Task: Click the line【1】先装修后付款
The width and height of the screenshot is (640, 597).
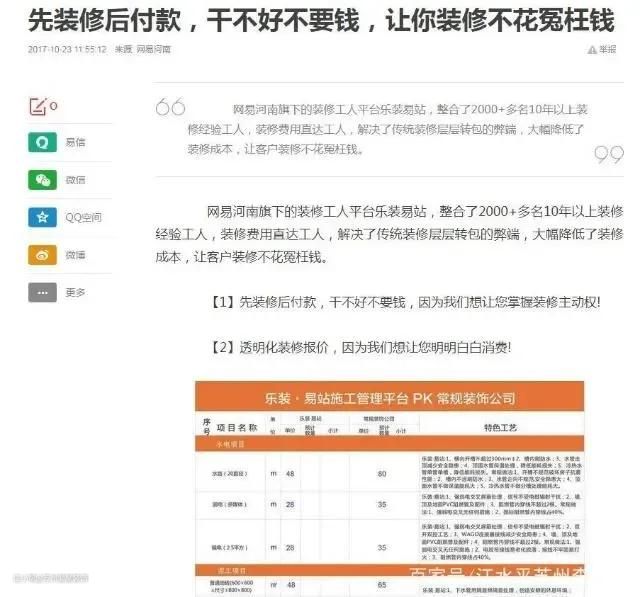Action: [404, 302]
